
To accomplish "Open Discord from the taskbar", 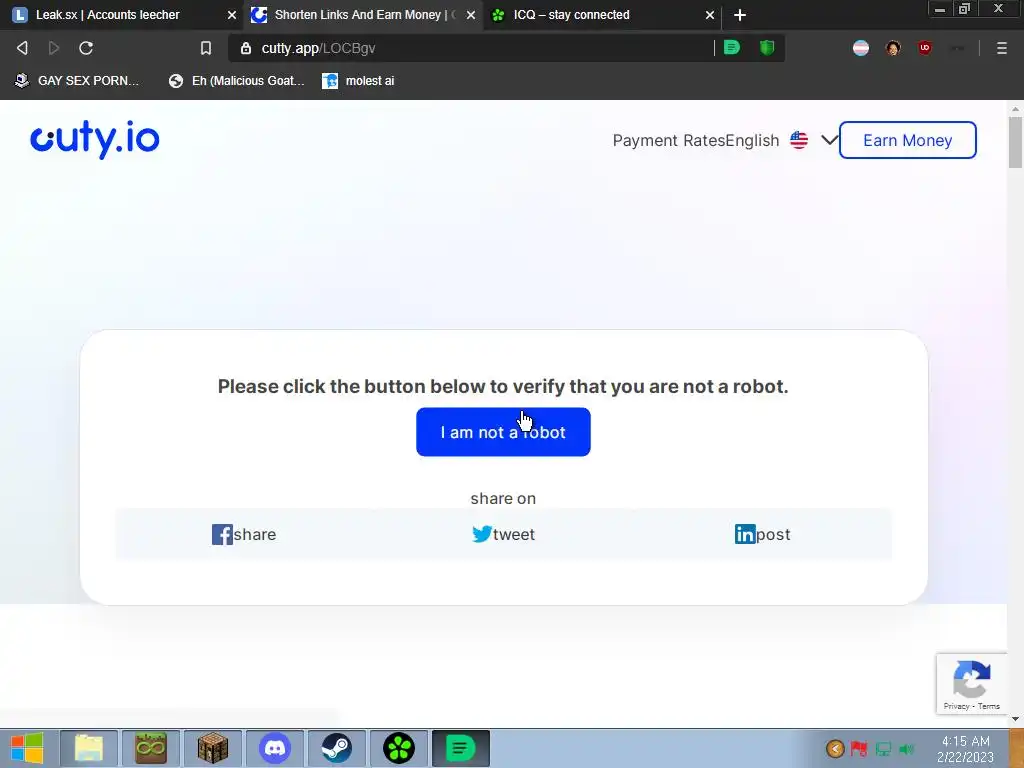I will pos(275,748).
